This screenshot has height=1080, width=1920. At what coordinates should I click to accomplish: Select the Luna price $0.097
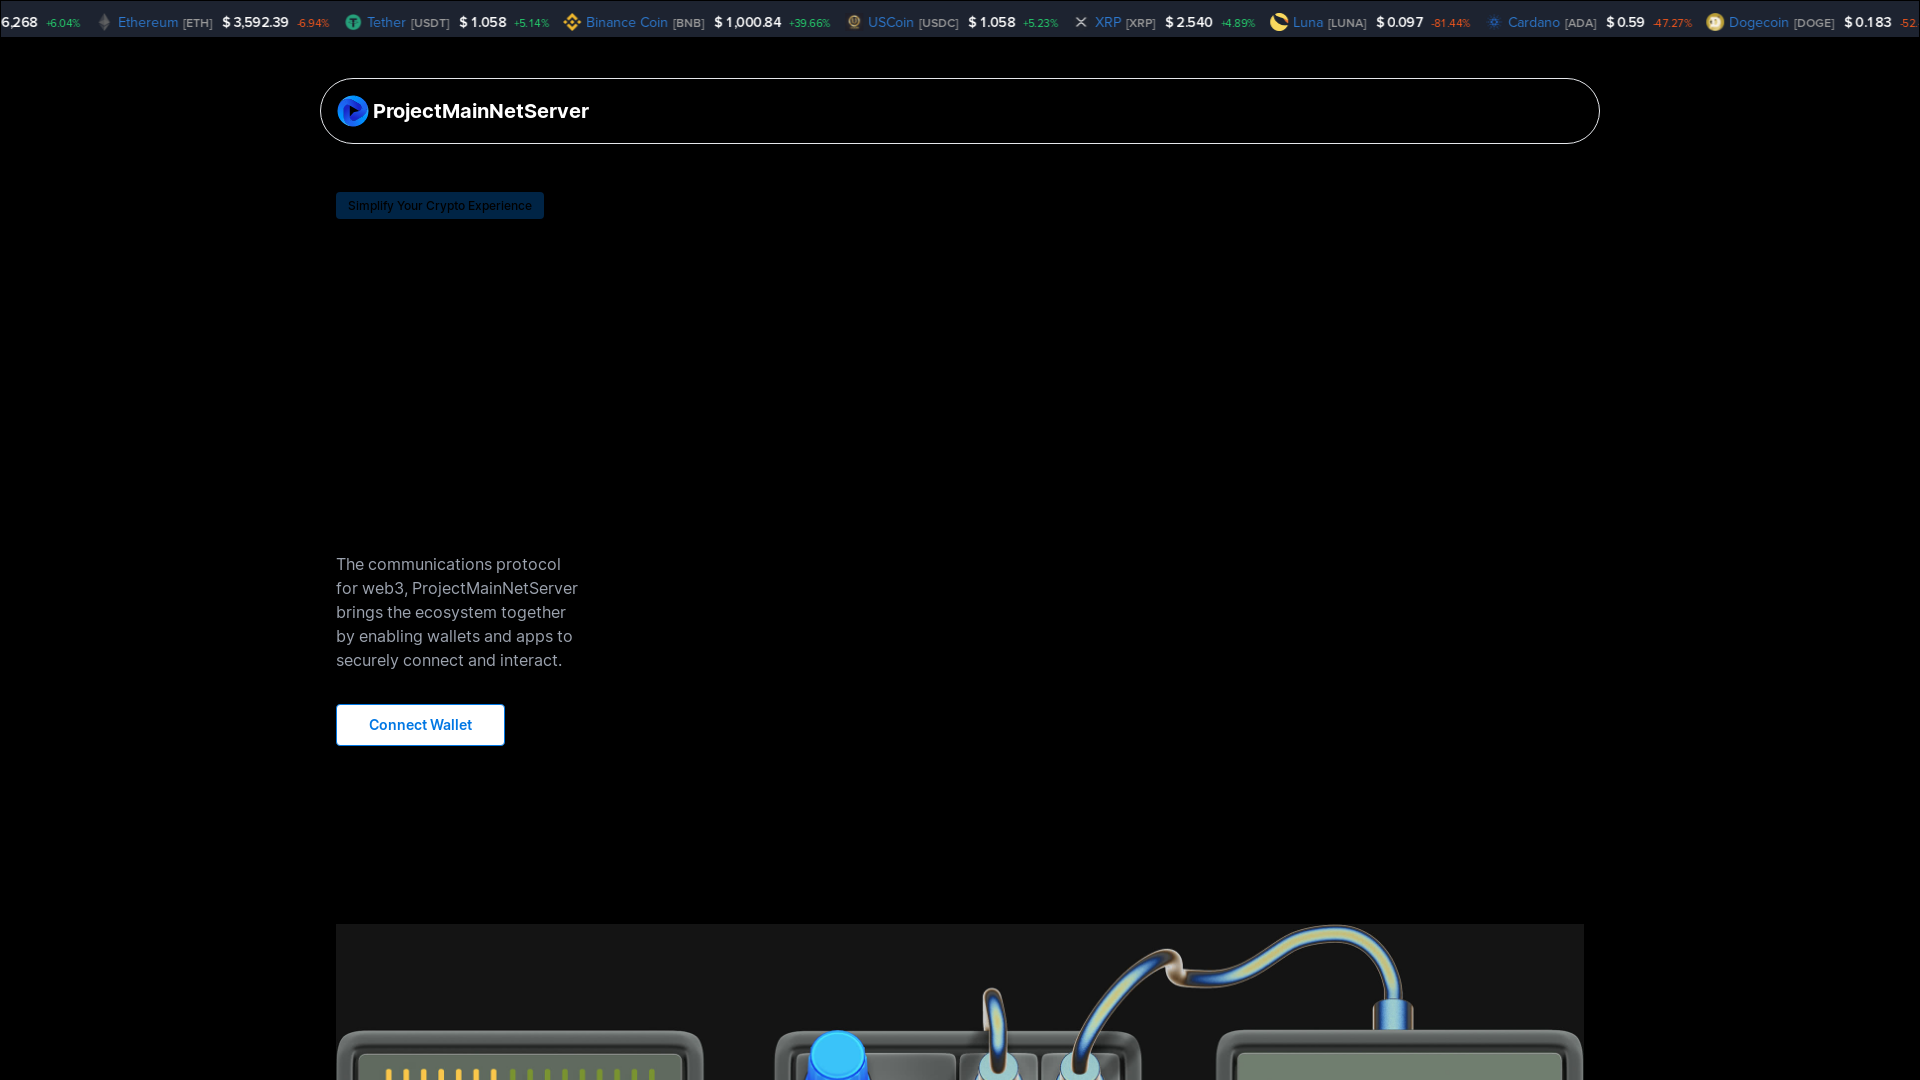click(1399, 22)
